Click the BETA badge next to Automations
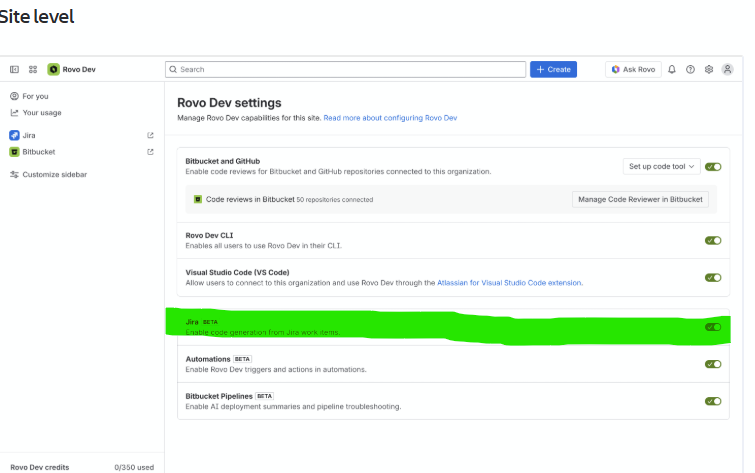Viewport: 755px width, 473px height. point(242,359)
